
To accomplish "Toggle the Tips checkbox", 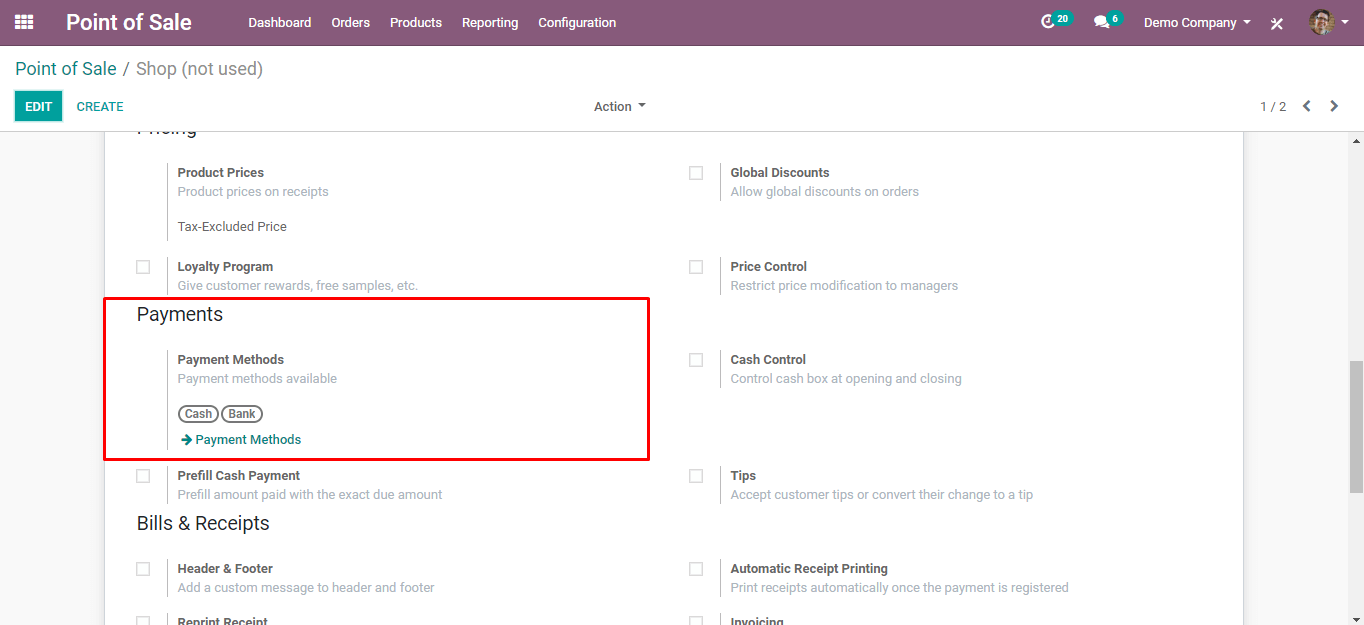I will [696, 476].
